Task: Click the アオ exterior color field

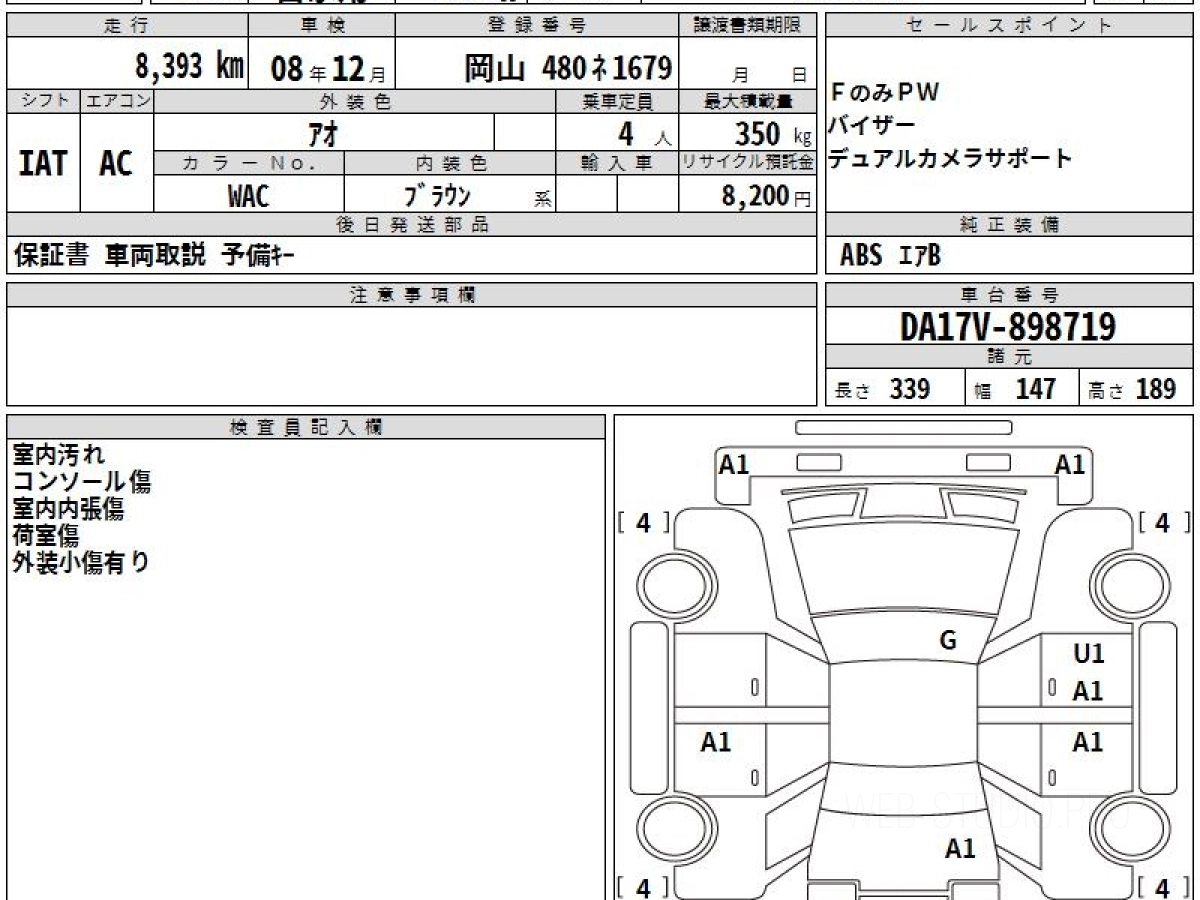Action: click(x=325, y=132)
